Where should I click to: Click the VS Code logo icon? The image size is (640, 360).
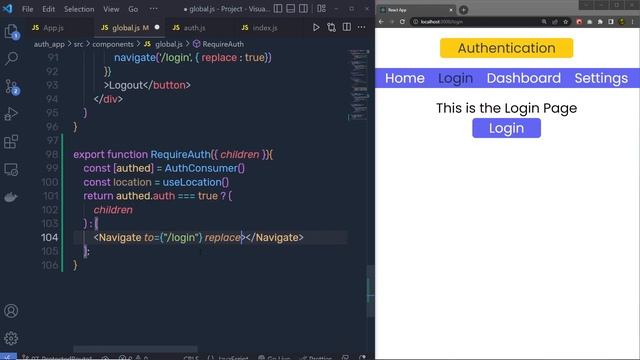(x=8, y=9)
